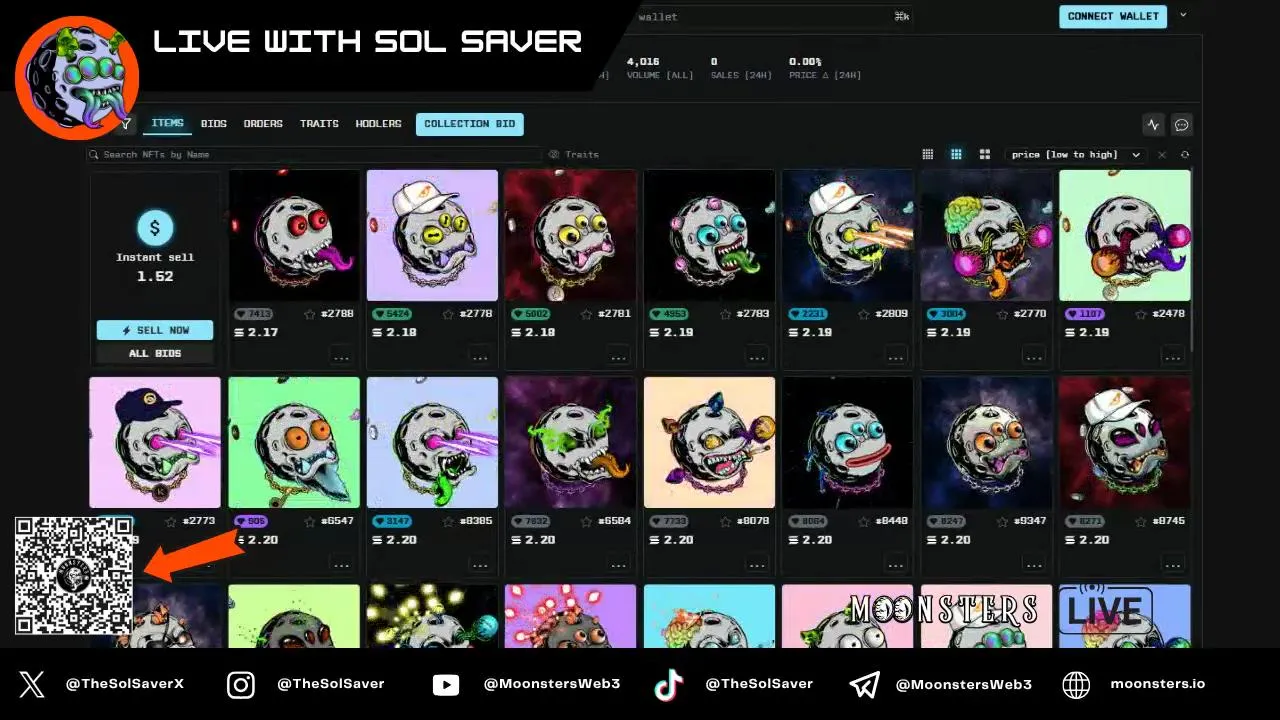Star NFT #2781 as favorite
The width and height of the screenshot is (1280, 720).
[x=587, y=314]
